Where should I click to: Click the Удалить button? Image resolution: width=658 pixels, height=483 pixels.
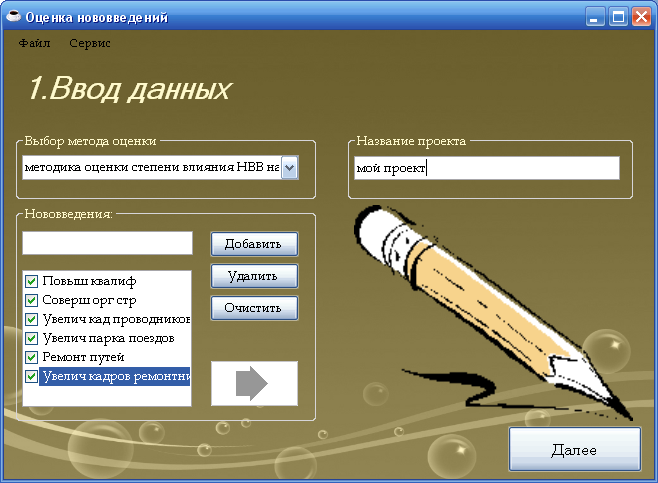tap(254, 276)
